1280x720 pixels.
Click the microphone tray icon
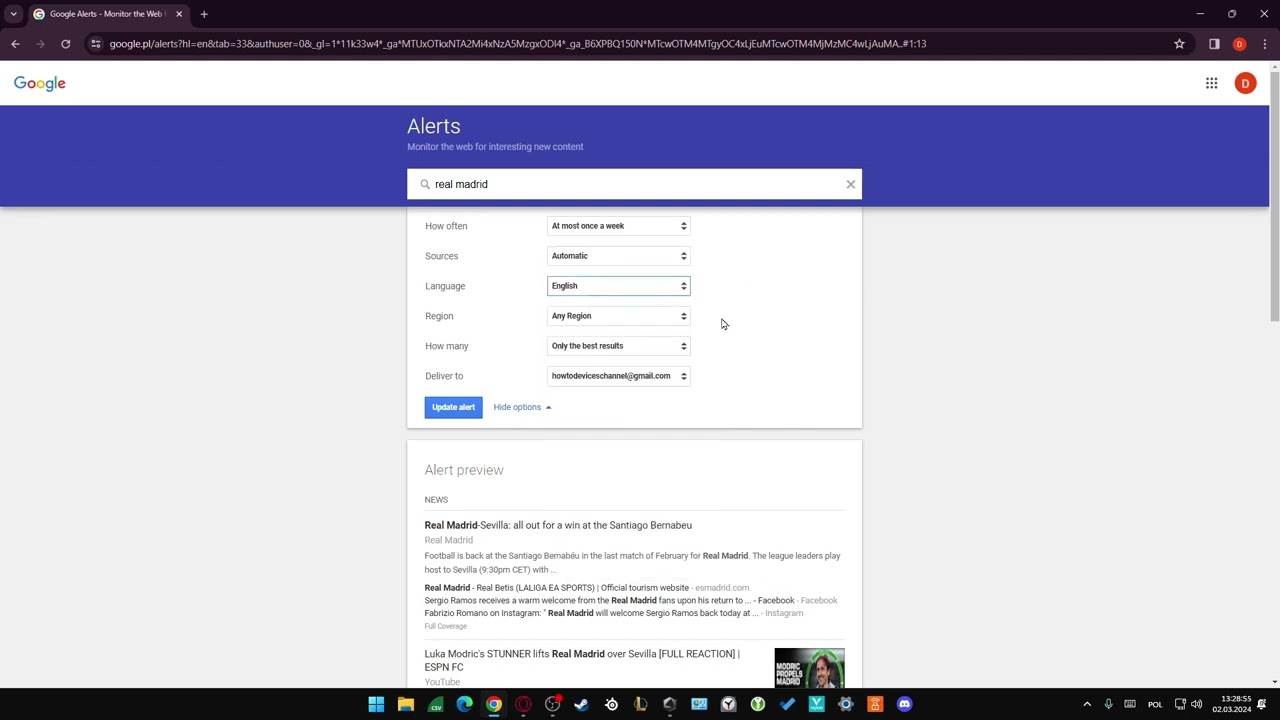tap(1108, 704)
